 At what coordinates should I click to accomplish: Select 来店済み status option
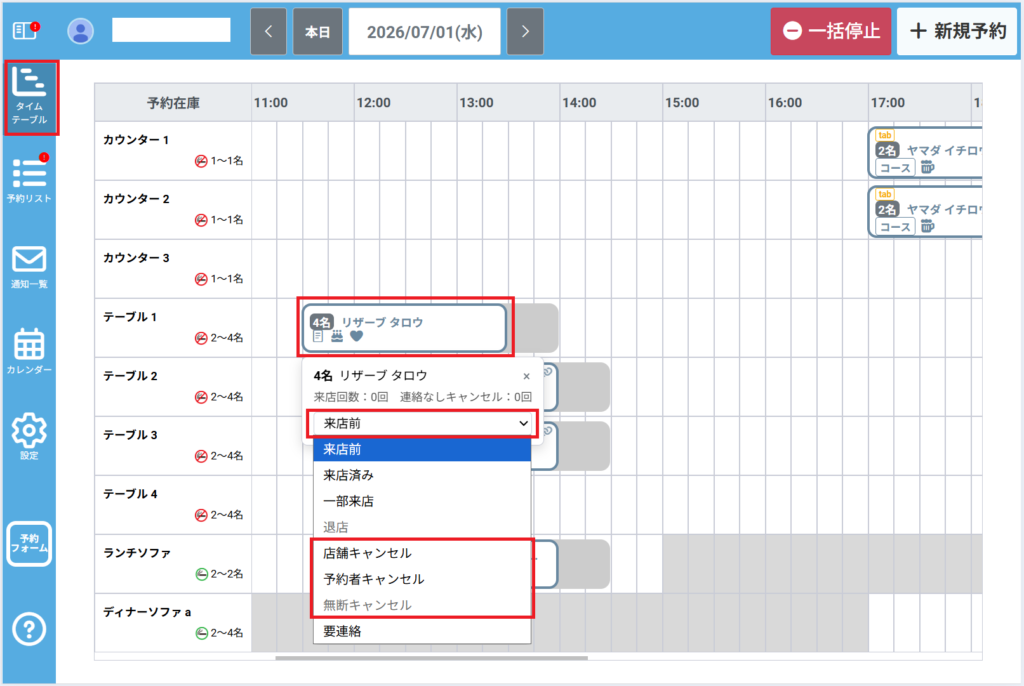422,475
